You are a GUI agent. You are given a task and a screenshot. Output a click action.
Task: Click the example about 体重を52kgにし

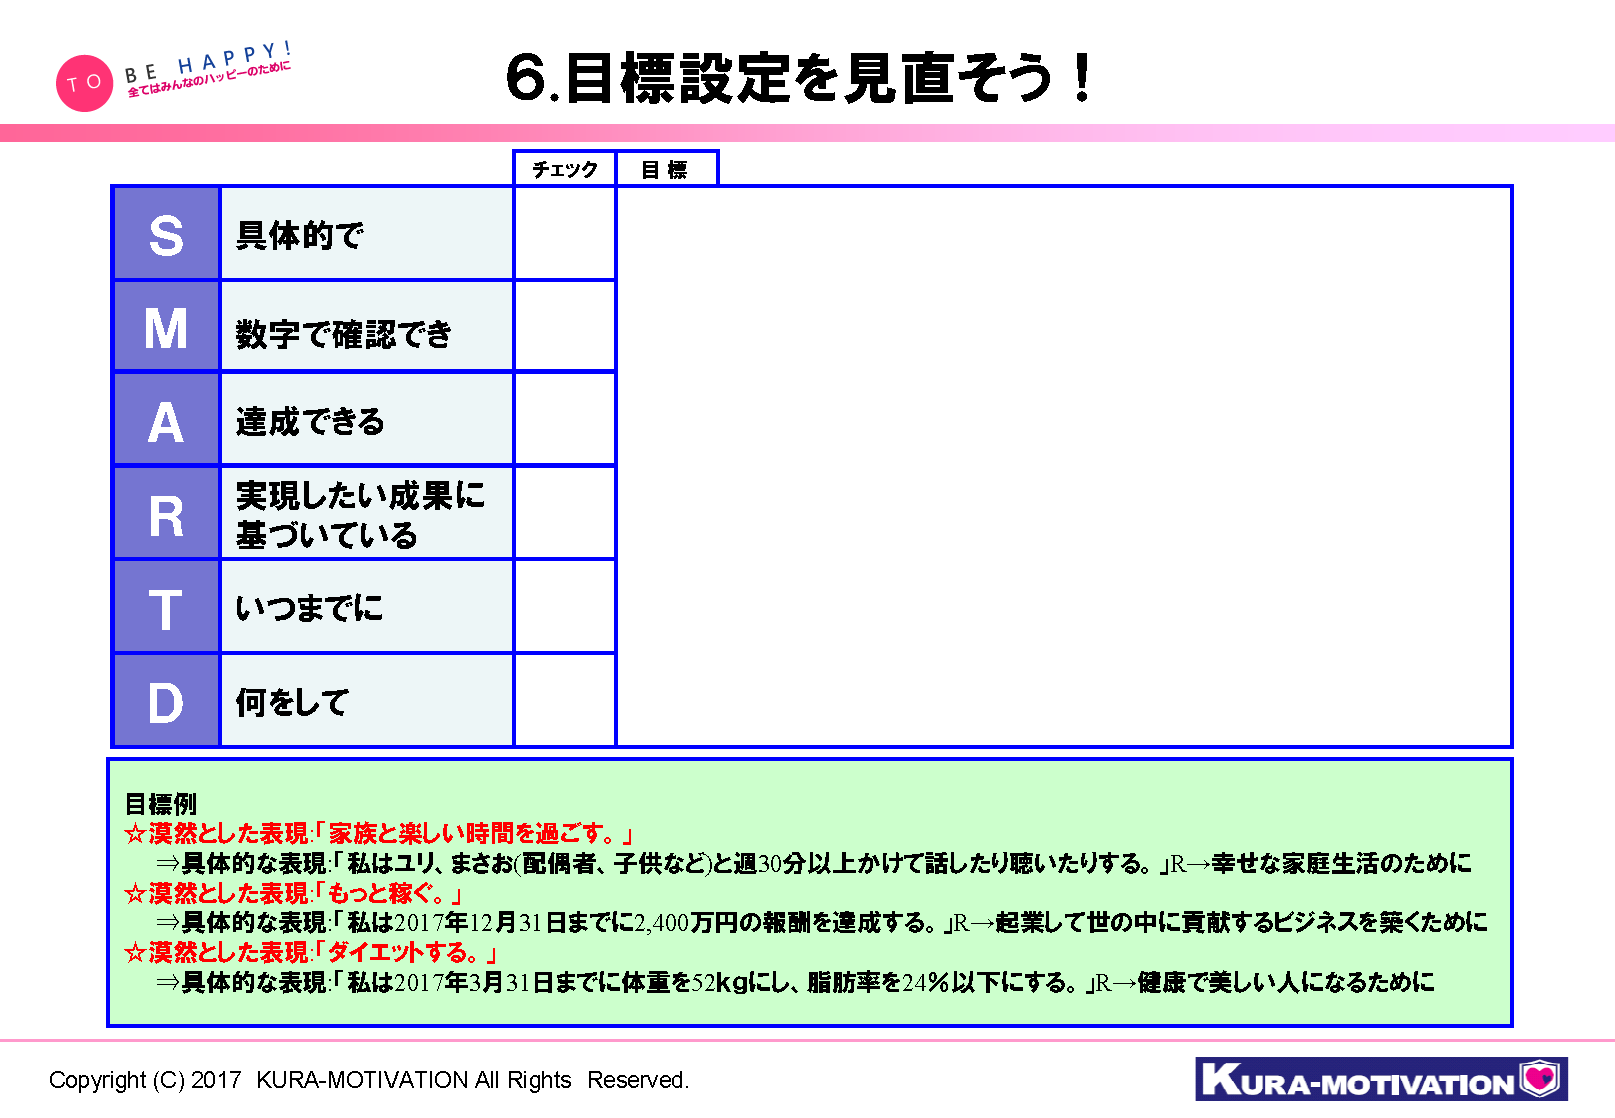coord(795,982)
